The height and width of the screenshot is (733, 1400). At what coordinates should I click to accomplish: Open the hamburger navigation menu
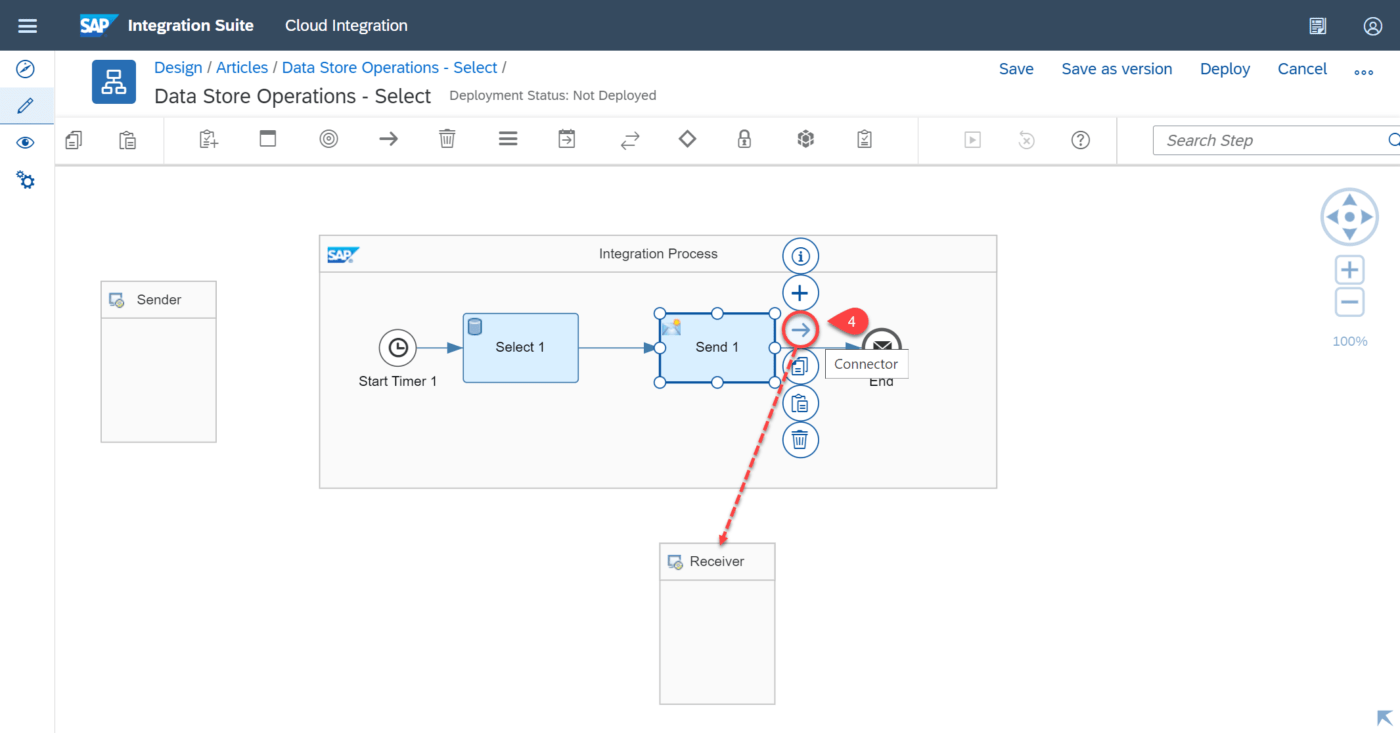tap(27, 26)
